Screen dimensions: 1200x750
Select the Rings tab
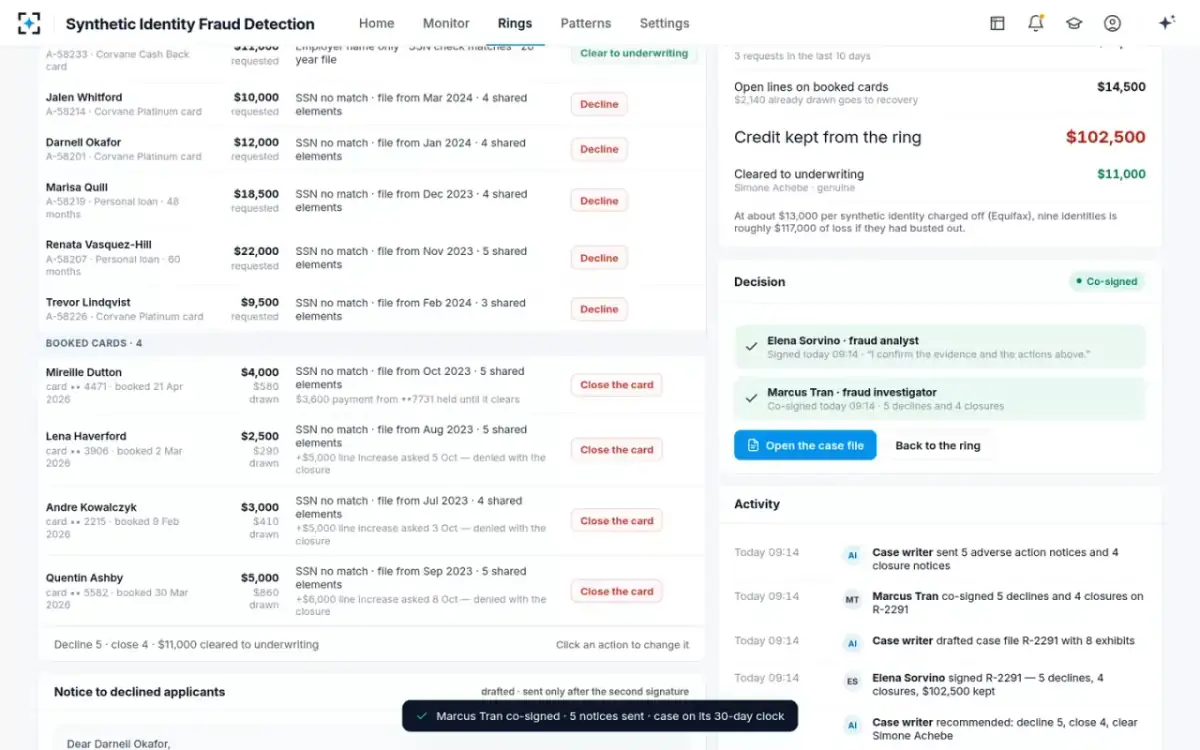515,23
